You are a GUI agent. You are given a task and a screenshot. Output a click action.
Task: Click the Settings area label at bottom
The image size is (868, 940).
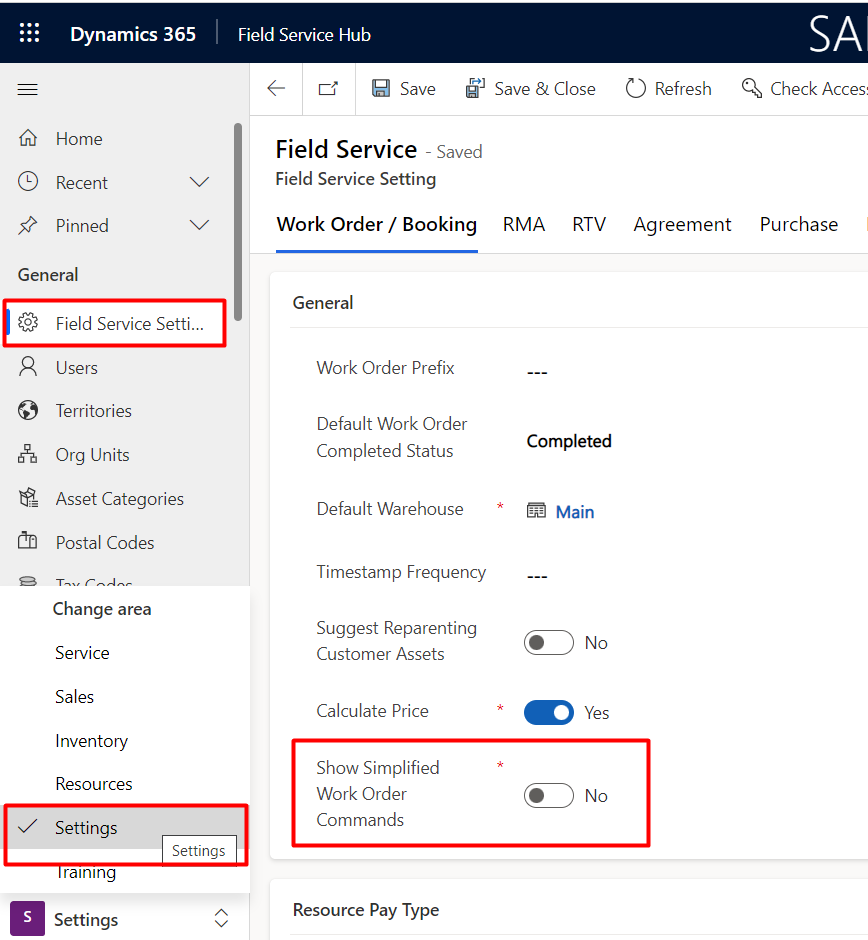pyautogui.click(x=86, y=919)
